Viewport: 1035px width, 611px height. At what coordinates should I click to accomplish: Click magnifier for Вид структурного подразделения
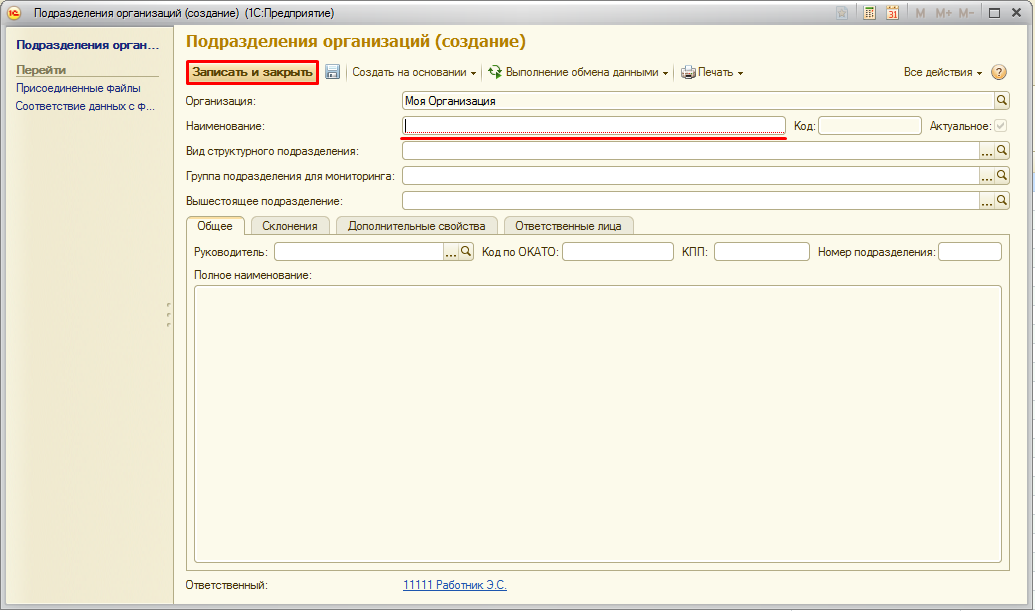1002,151
